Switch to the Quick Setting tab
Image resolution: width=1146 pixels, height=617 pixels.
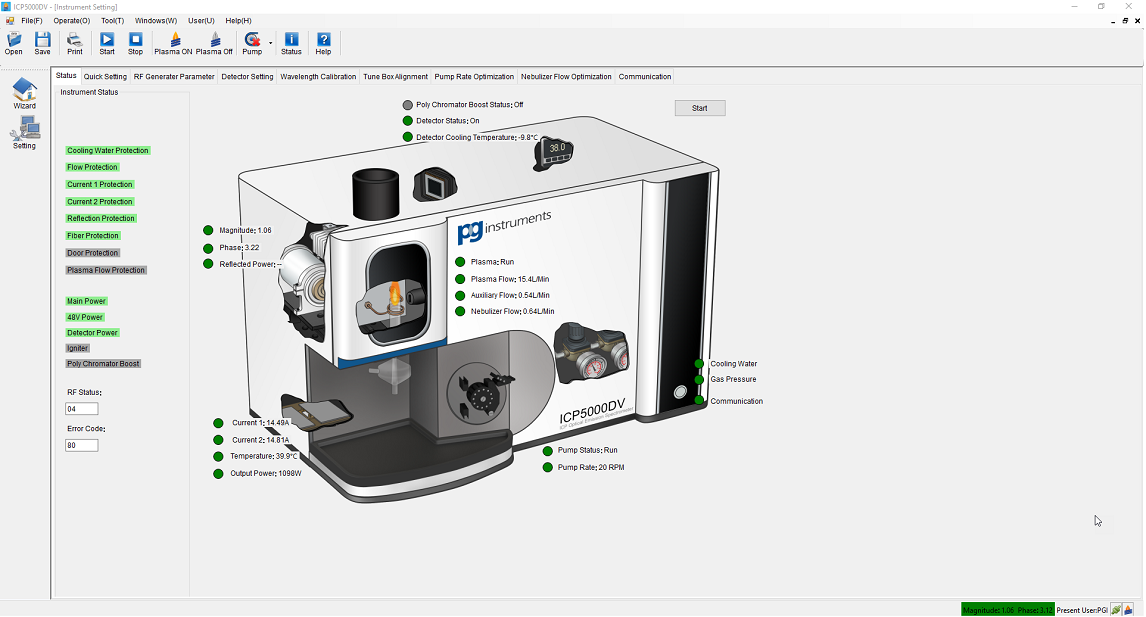[105, 77]
